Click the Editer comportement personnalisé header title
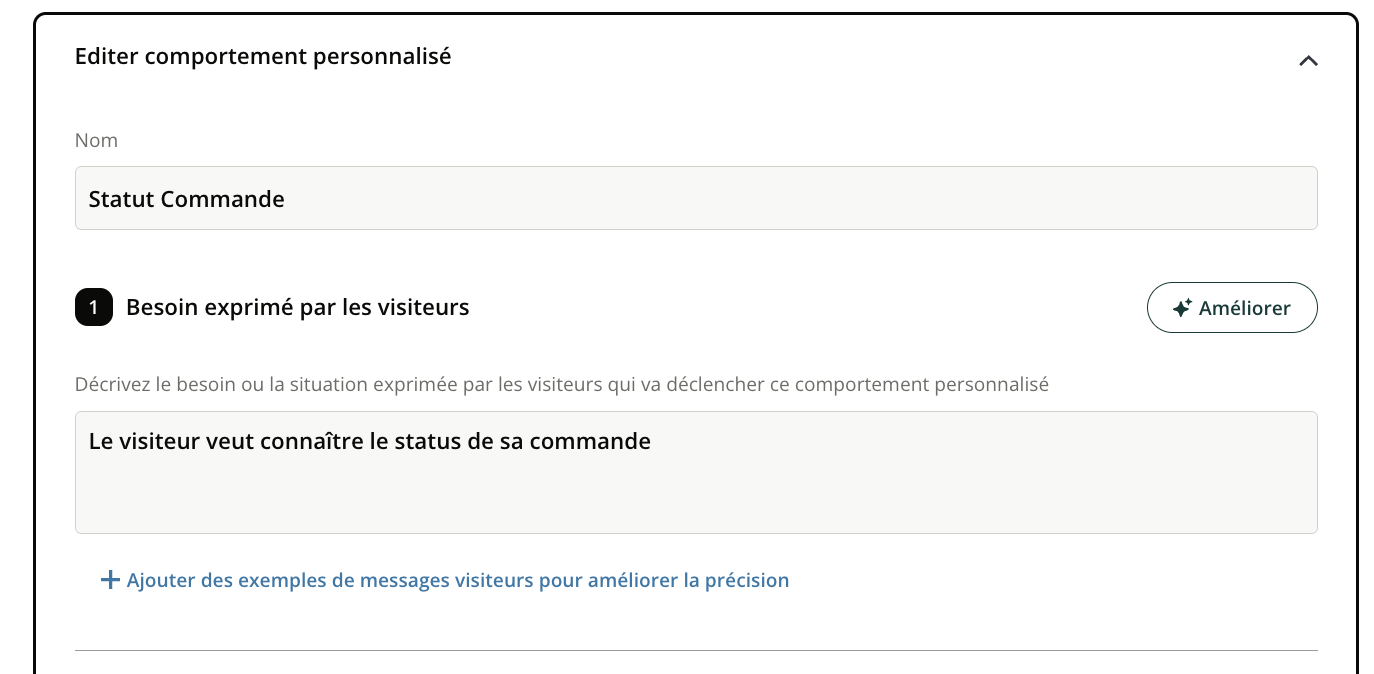Viewport: 1374px width, 674px height. click(x=263, y=57)
